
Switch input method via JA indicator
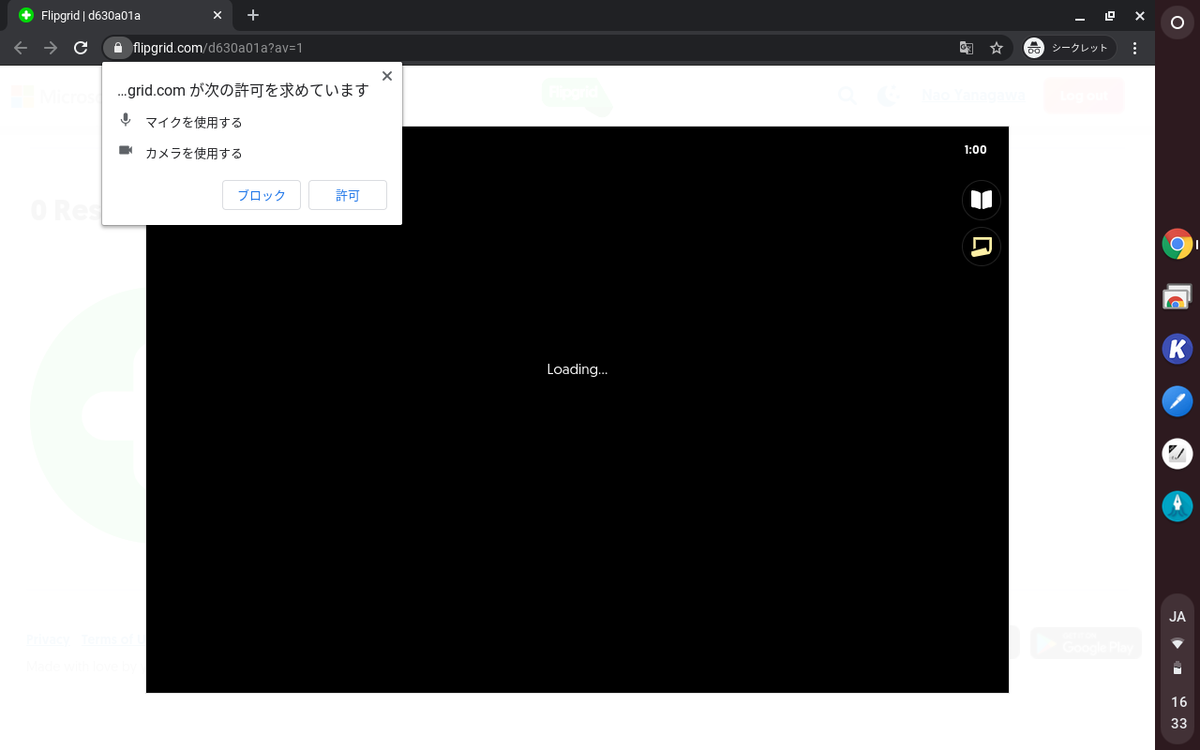[1177, 617]
